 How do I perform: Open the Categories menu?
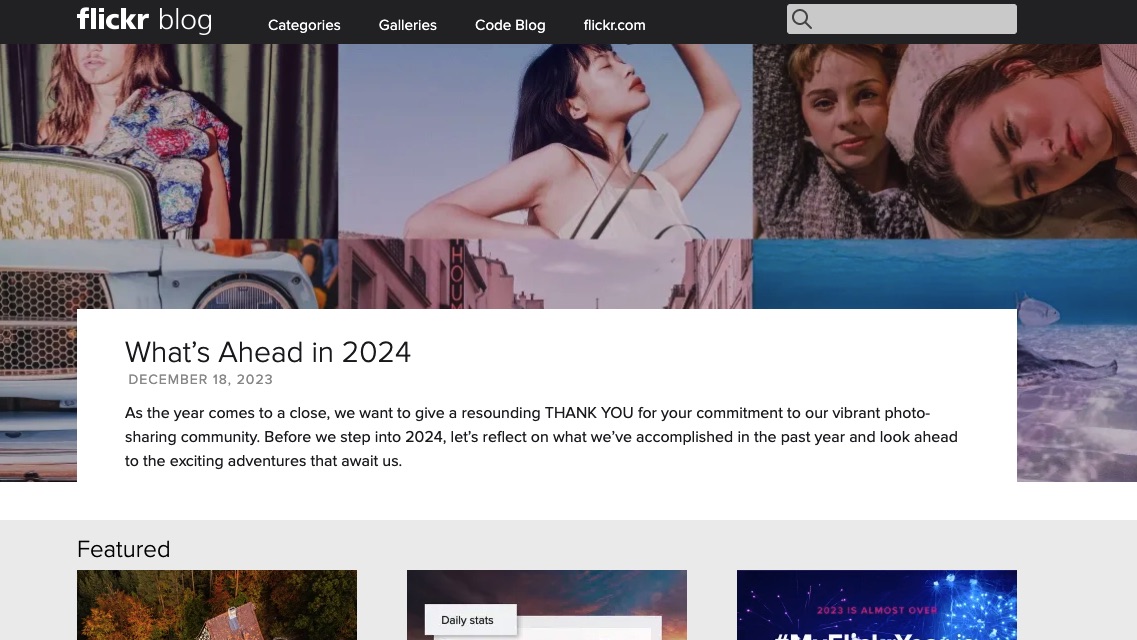point(304,25)
